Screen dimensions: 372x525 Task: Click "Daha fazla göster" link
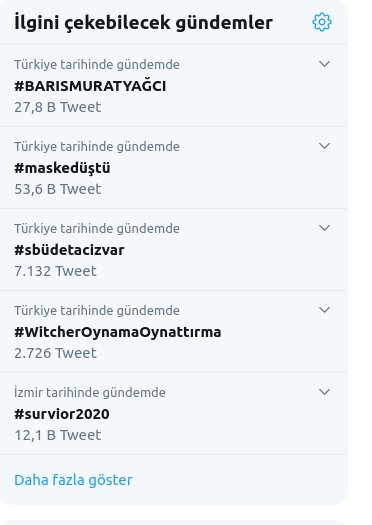coord(73,480)
